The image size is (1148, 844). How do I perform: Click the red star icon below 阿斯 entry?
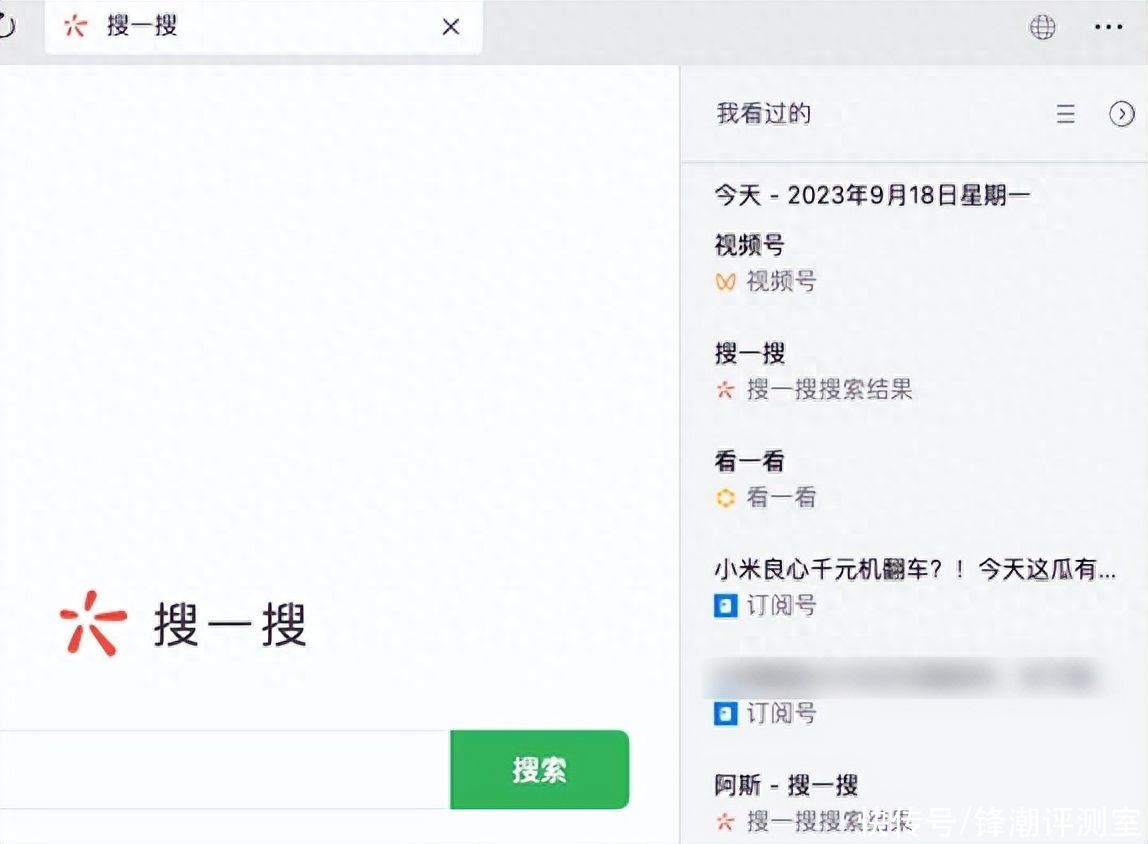click(725, 821)
